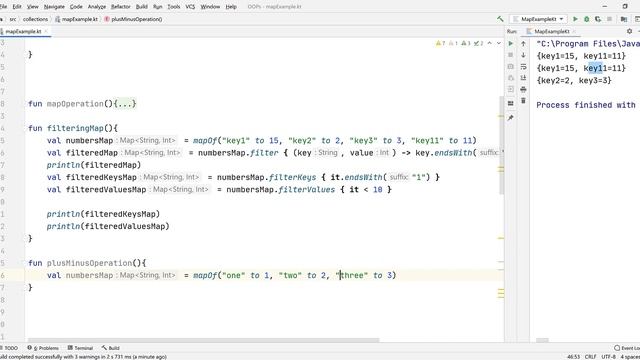Click the 46:53 cursor position in status bar
This screenshot has width=640, height=360.
[x=573, y=357]
